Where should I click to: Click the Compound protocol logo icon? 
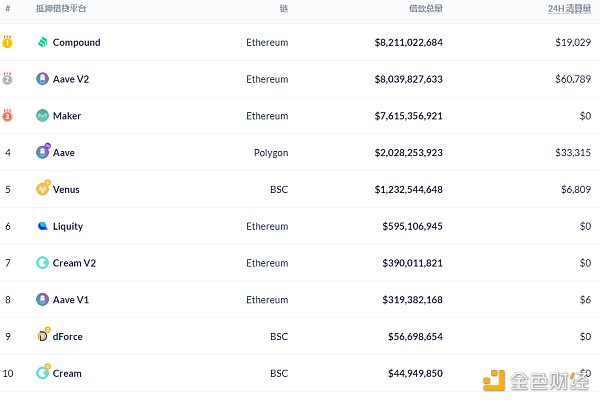(x=42, y=43)
